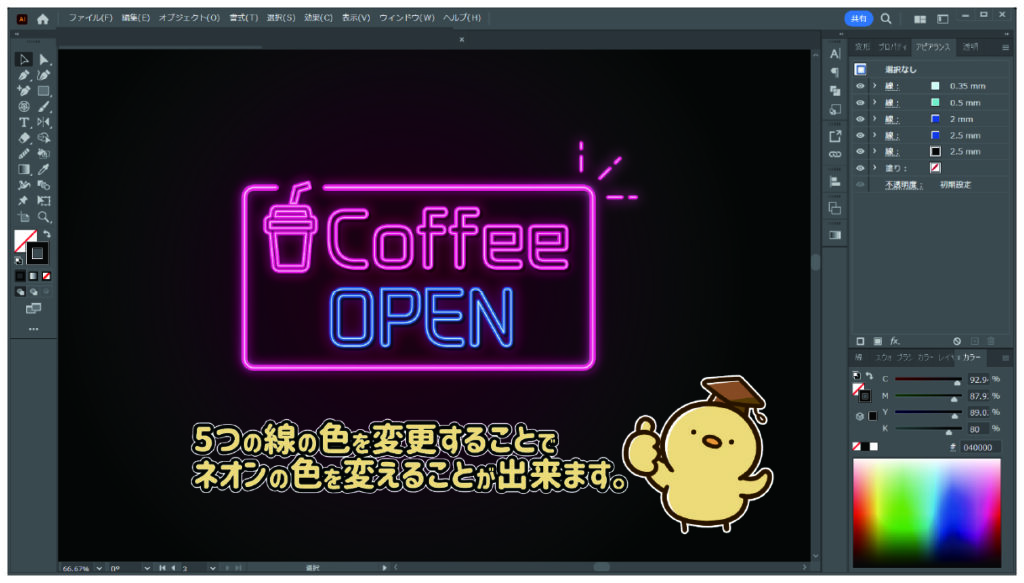Open the Links panel chain icon
Image resolution: width=1024 pixels, height=583 pixels.
pos(835,154)
